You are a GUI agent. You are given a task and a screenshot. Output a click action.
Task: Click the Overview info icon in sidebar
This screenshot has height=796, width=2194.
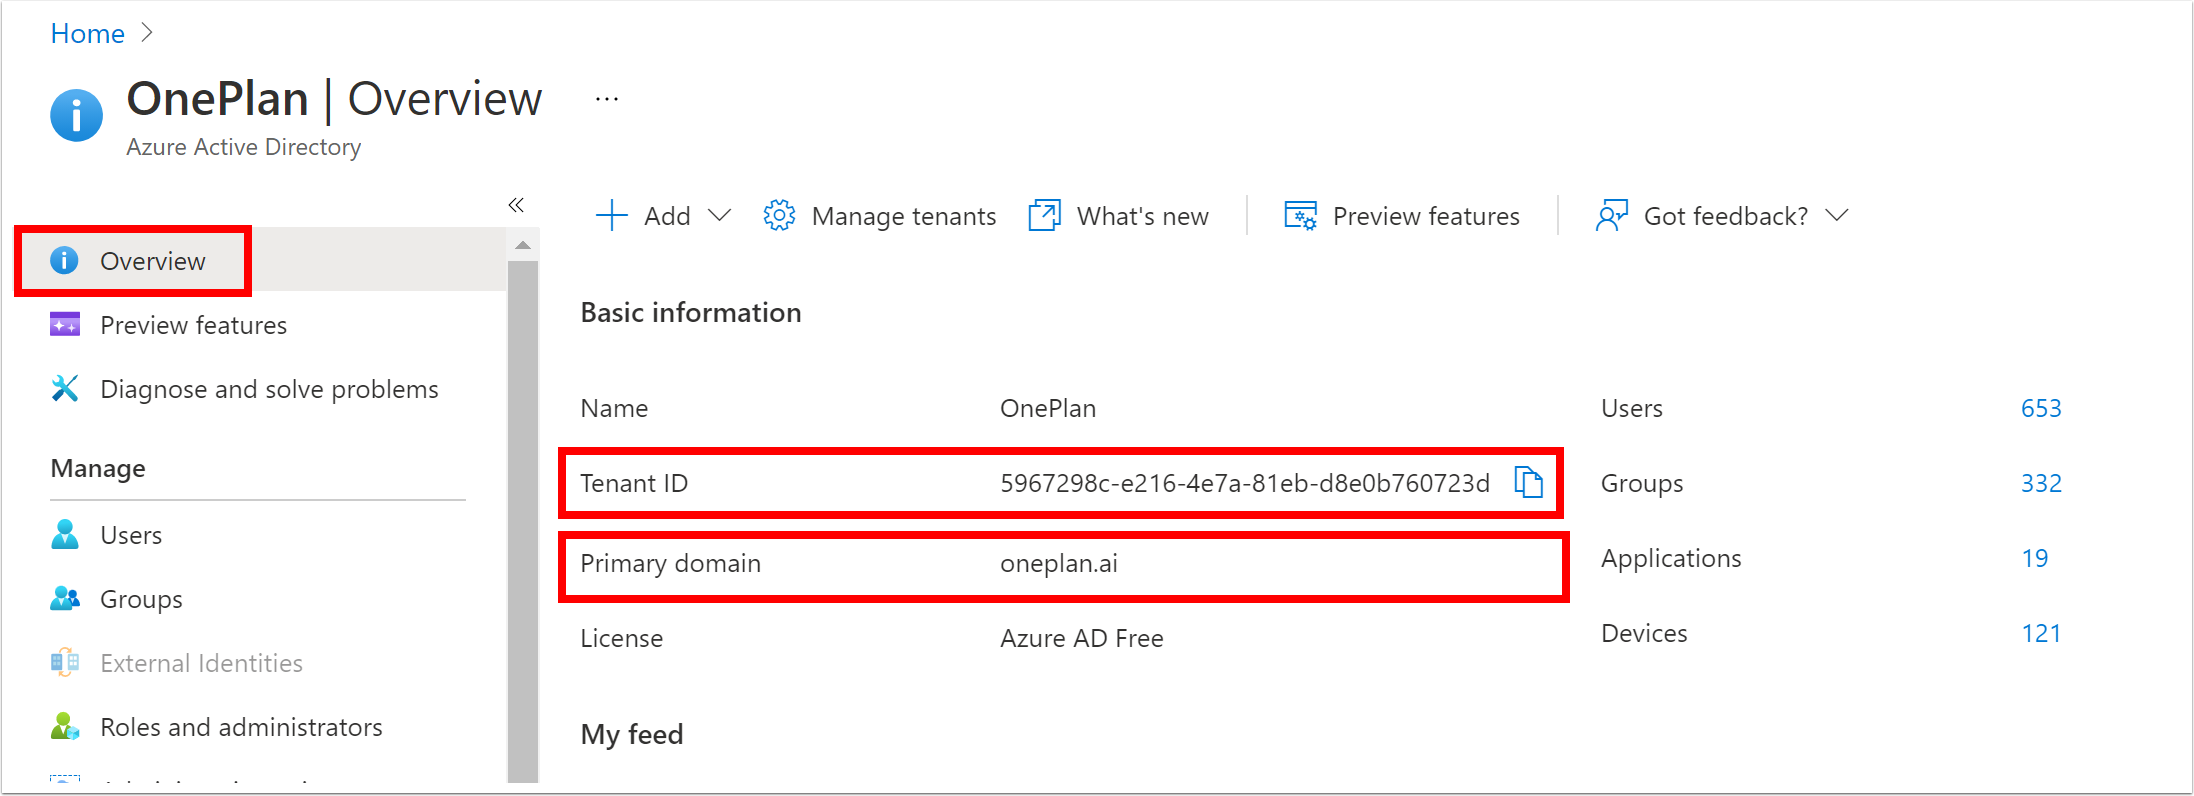pyautogui.click(x=65, y=261)
